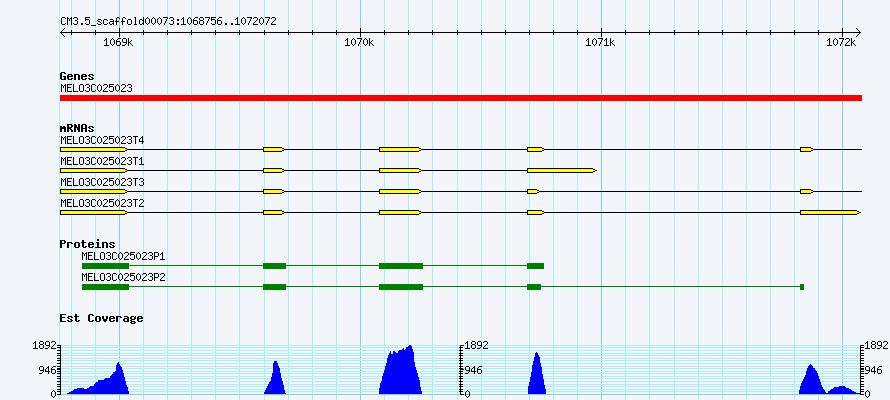Click the 1069k ruler tick label
890x400 pixels.
tap(118, 42)
